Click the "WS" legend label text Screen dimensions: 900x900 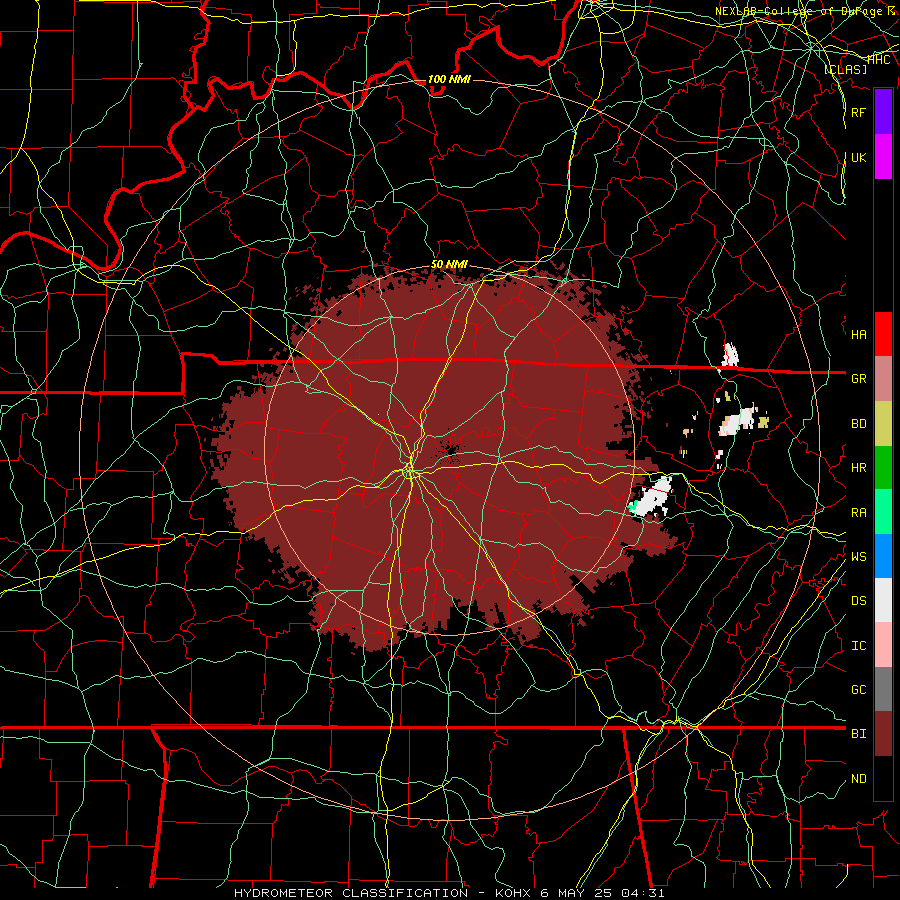click(858, 557)
